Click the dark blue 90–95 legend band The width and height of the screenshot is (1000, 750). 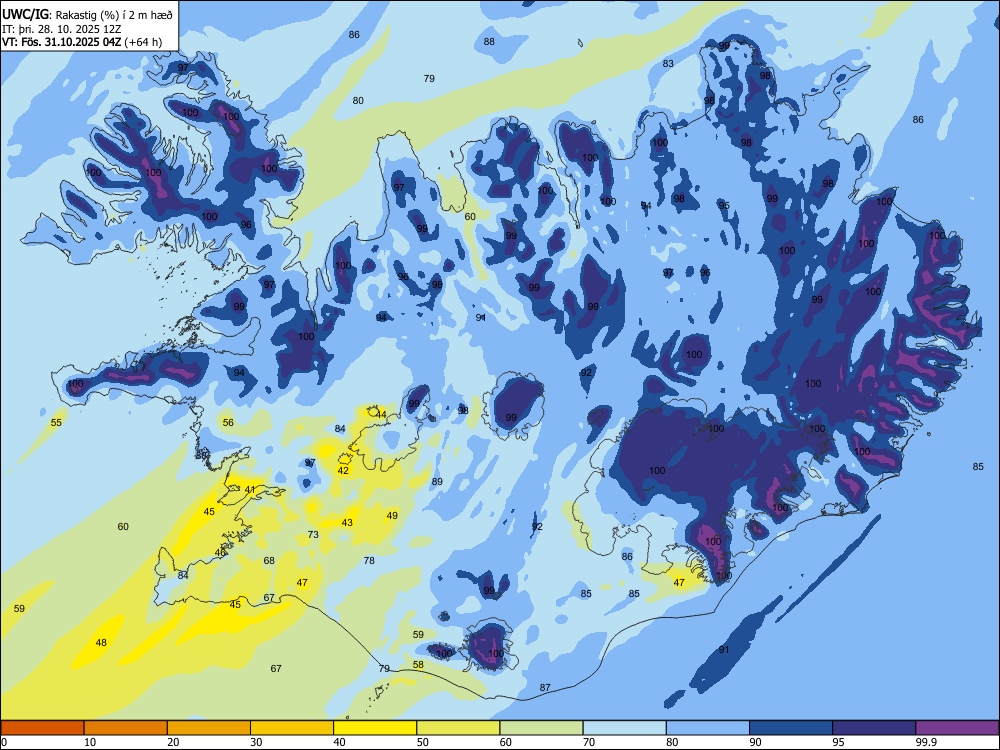click(791, 728)
